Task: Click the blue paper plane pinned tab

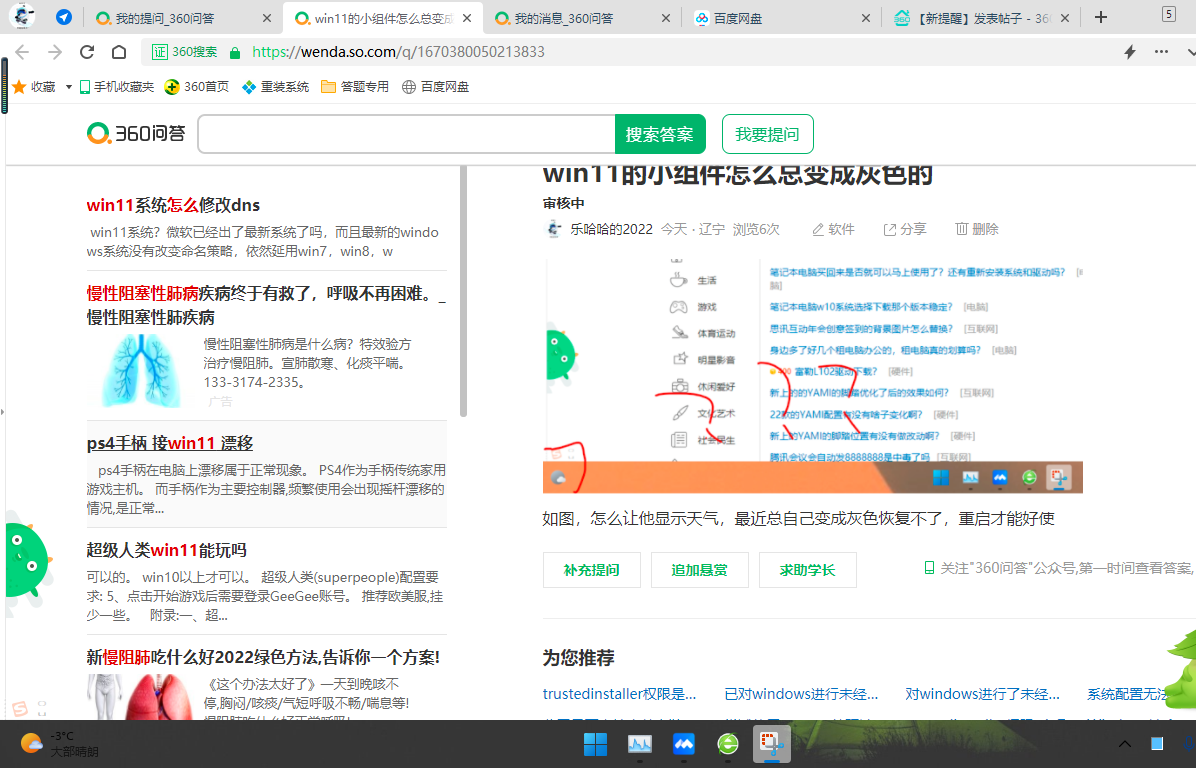Action: pos(64,17)
